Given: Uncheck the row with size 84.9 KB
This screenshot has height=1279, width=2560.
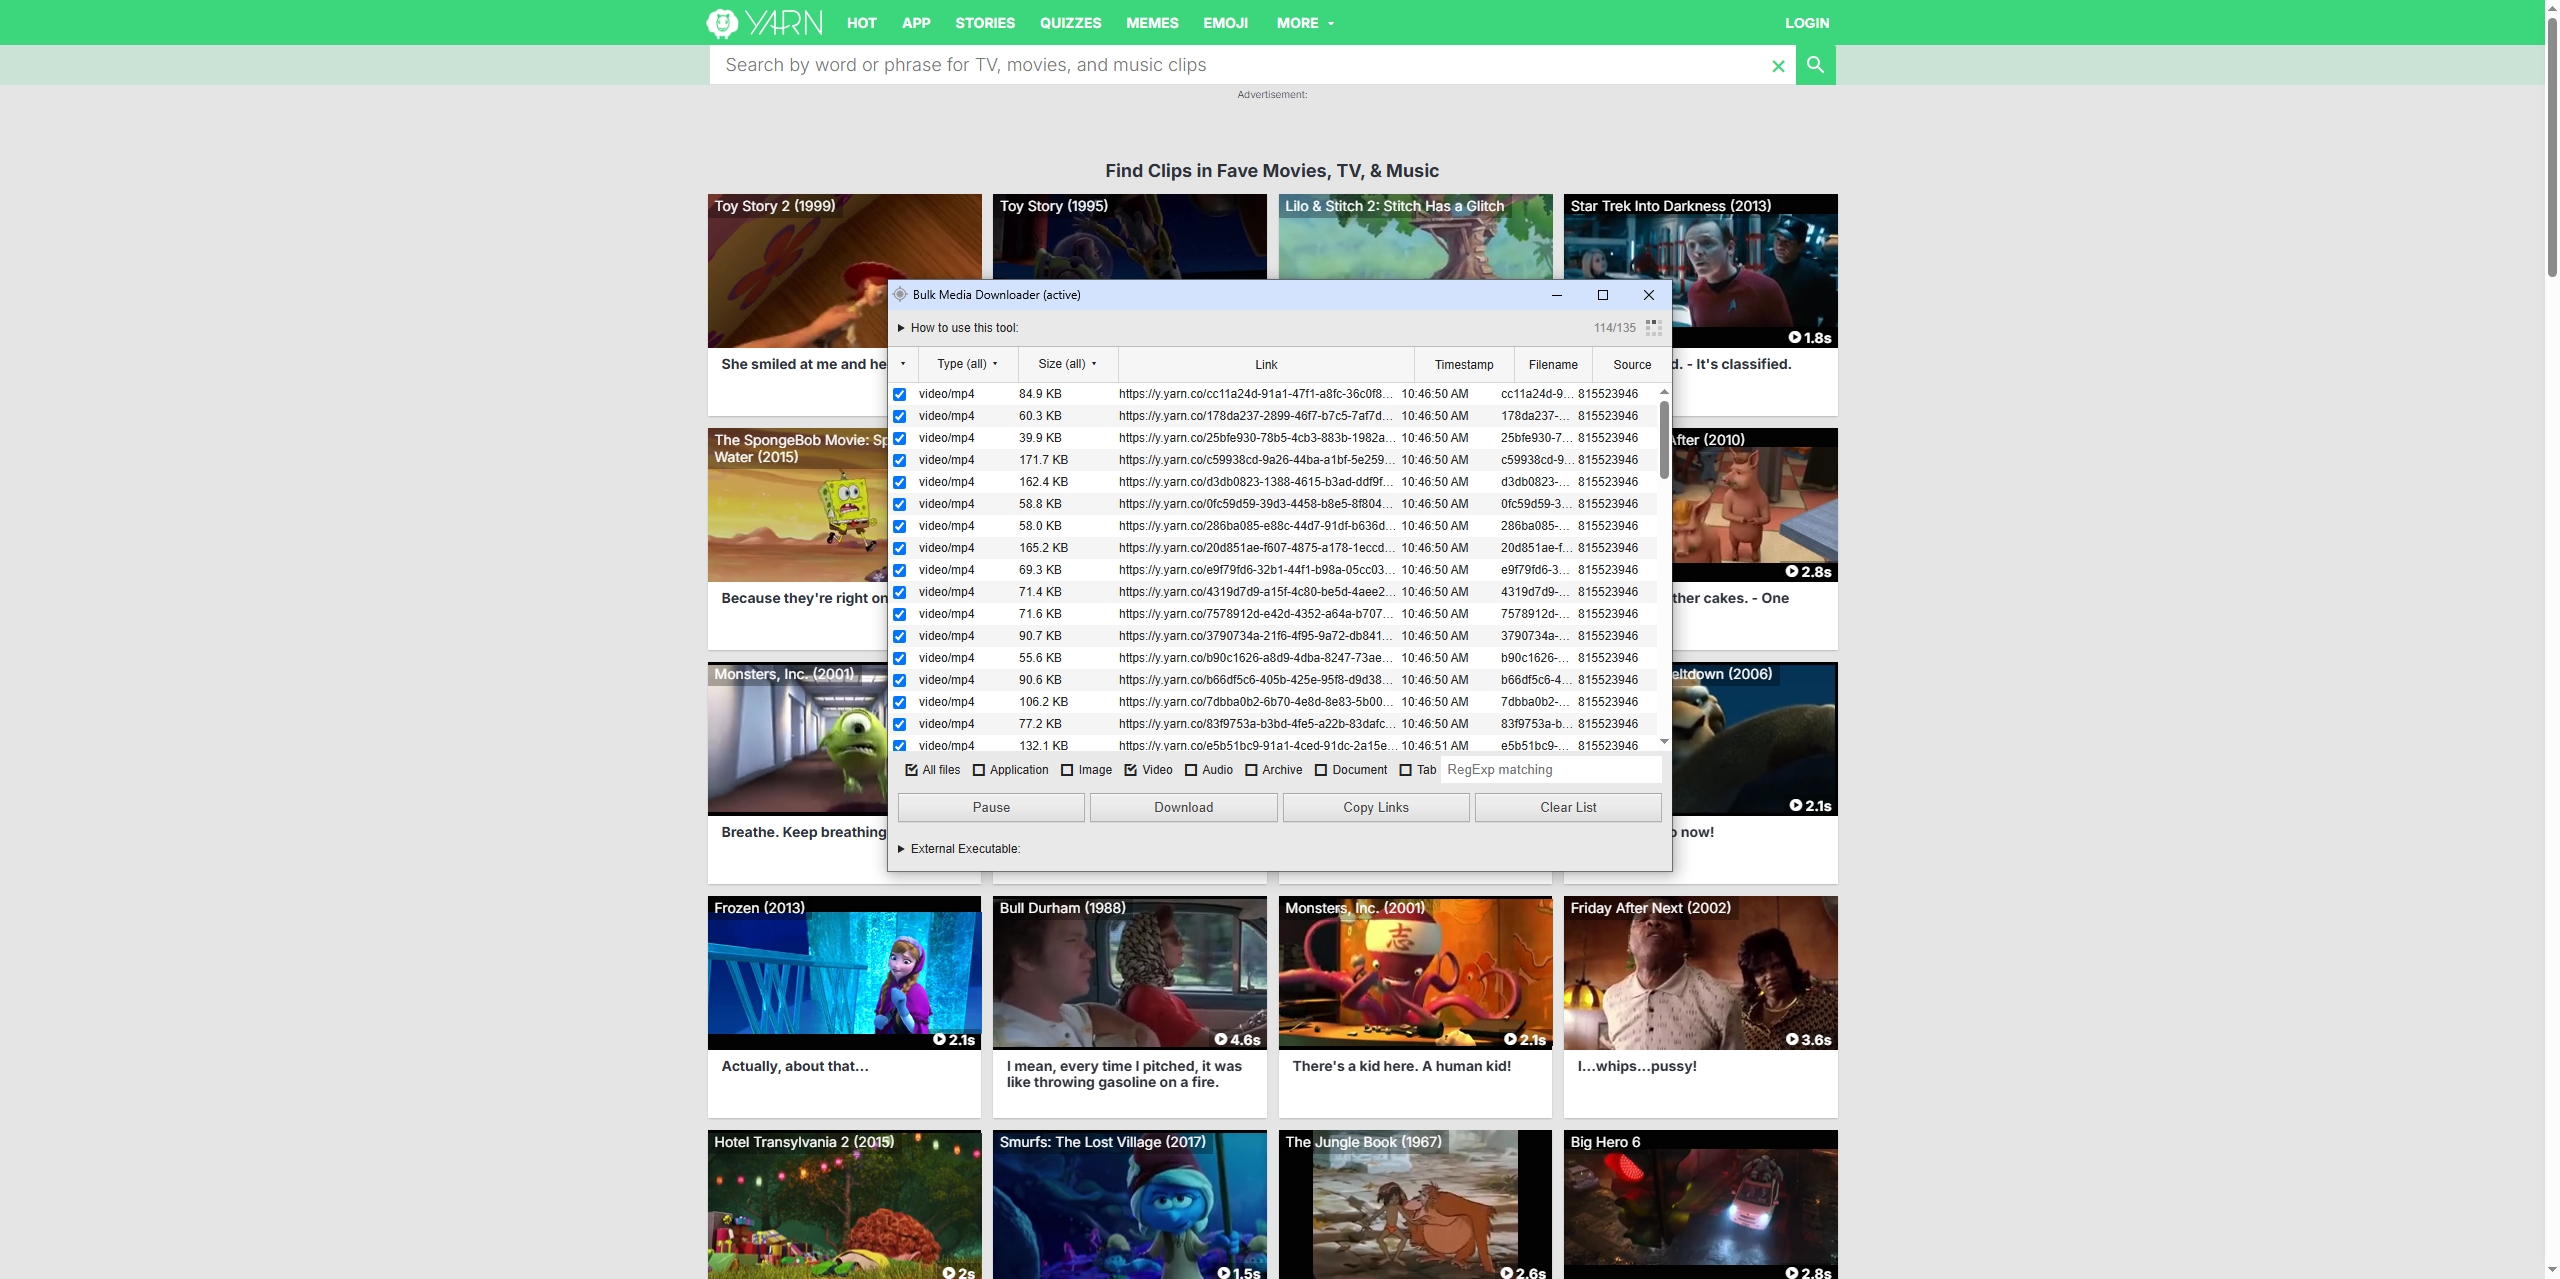Looking at the screenshot, I should click(x=899, y=394).
